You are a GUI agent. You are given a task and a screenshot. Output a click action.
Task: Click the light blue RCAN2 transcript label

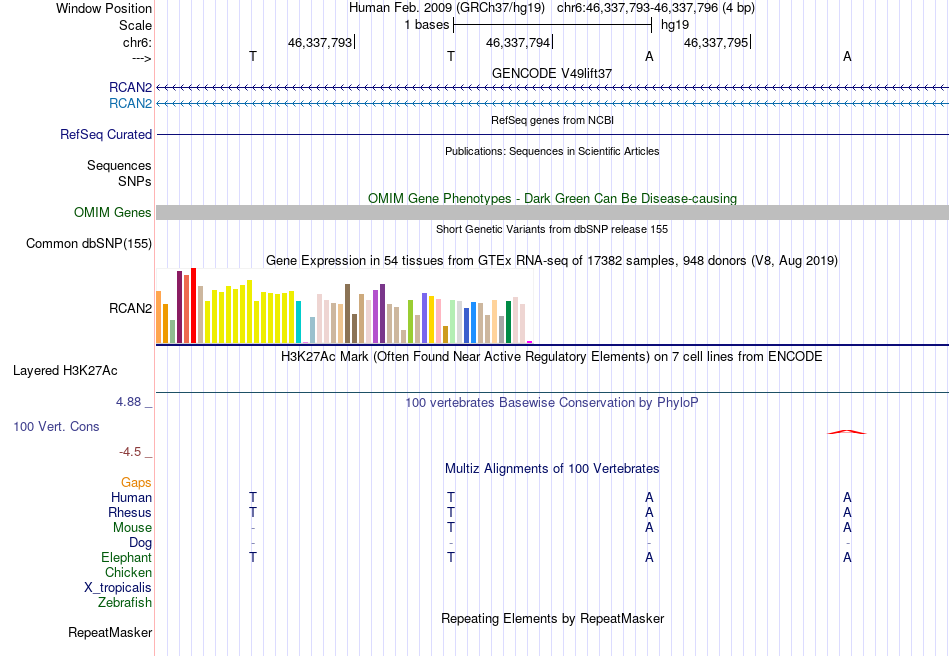[x=130, y=104]
